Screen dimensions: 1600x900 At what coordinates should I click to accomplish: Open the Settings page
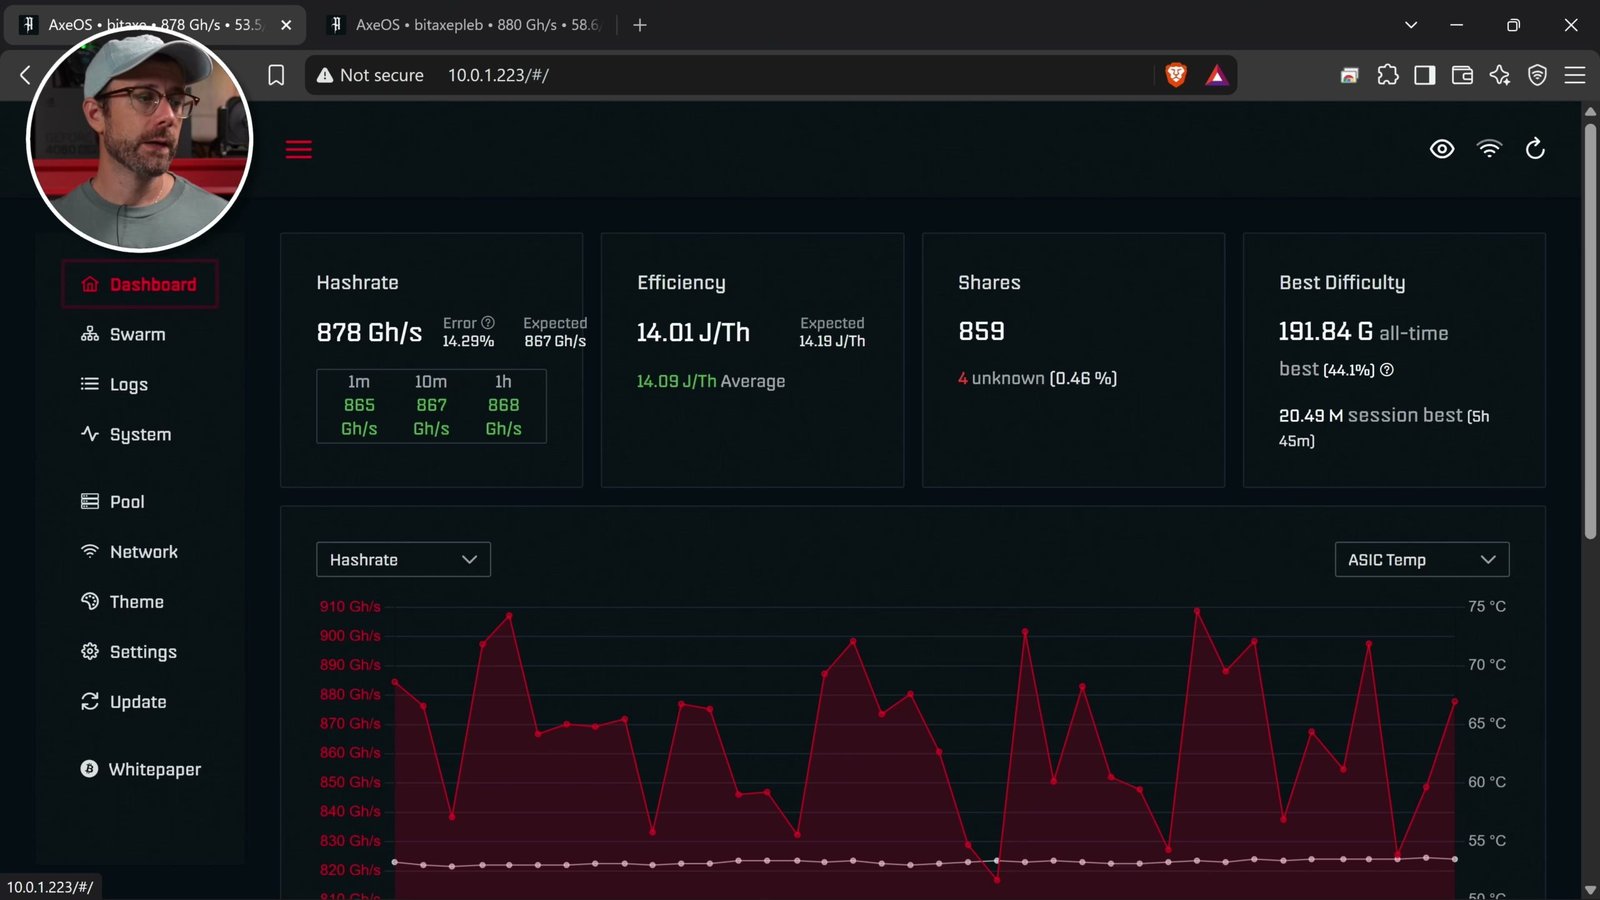pos(129,651)
